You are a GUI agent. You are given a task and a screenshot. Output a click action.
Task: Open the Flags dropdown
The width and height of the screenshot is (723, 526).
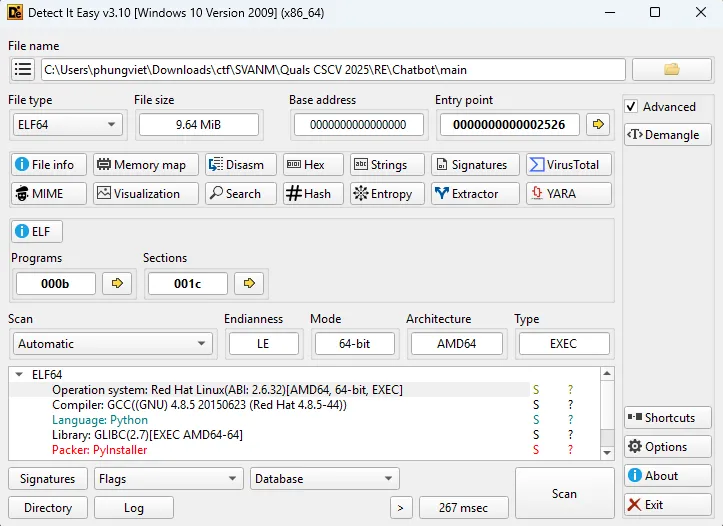click(x=169, y=479)
